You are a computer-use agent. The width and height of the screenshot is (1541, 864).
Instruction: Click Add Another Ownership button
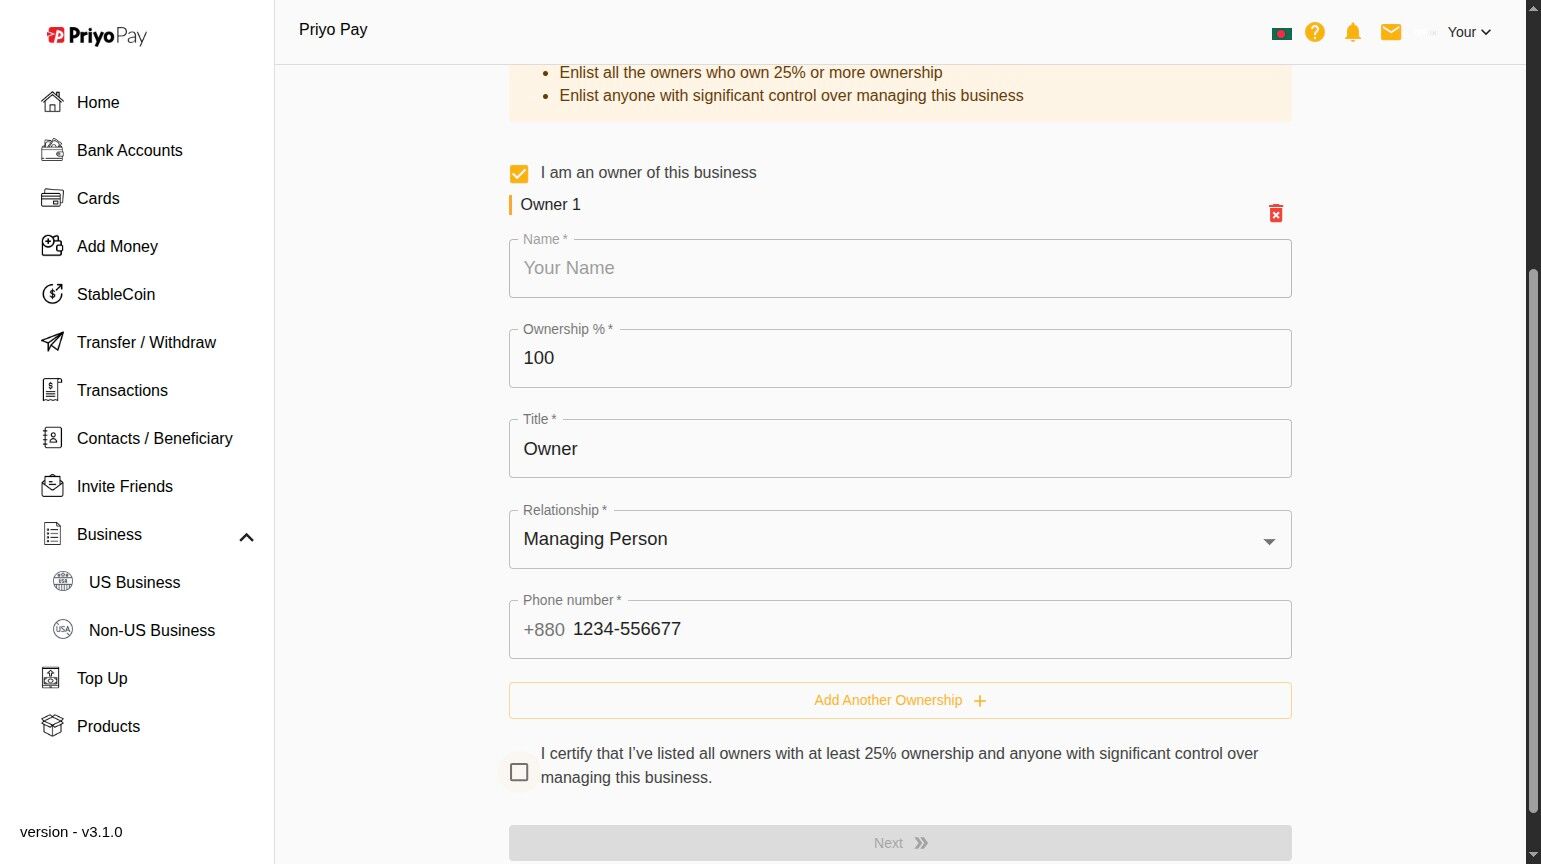[899, 700]
